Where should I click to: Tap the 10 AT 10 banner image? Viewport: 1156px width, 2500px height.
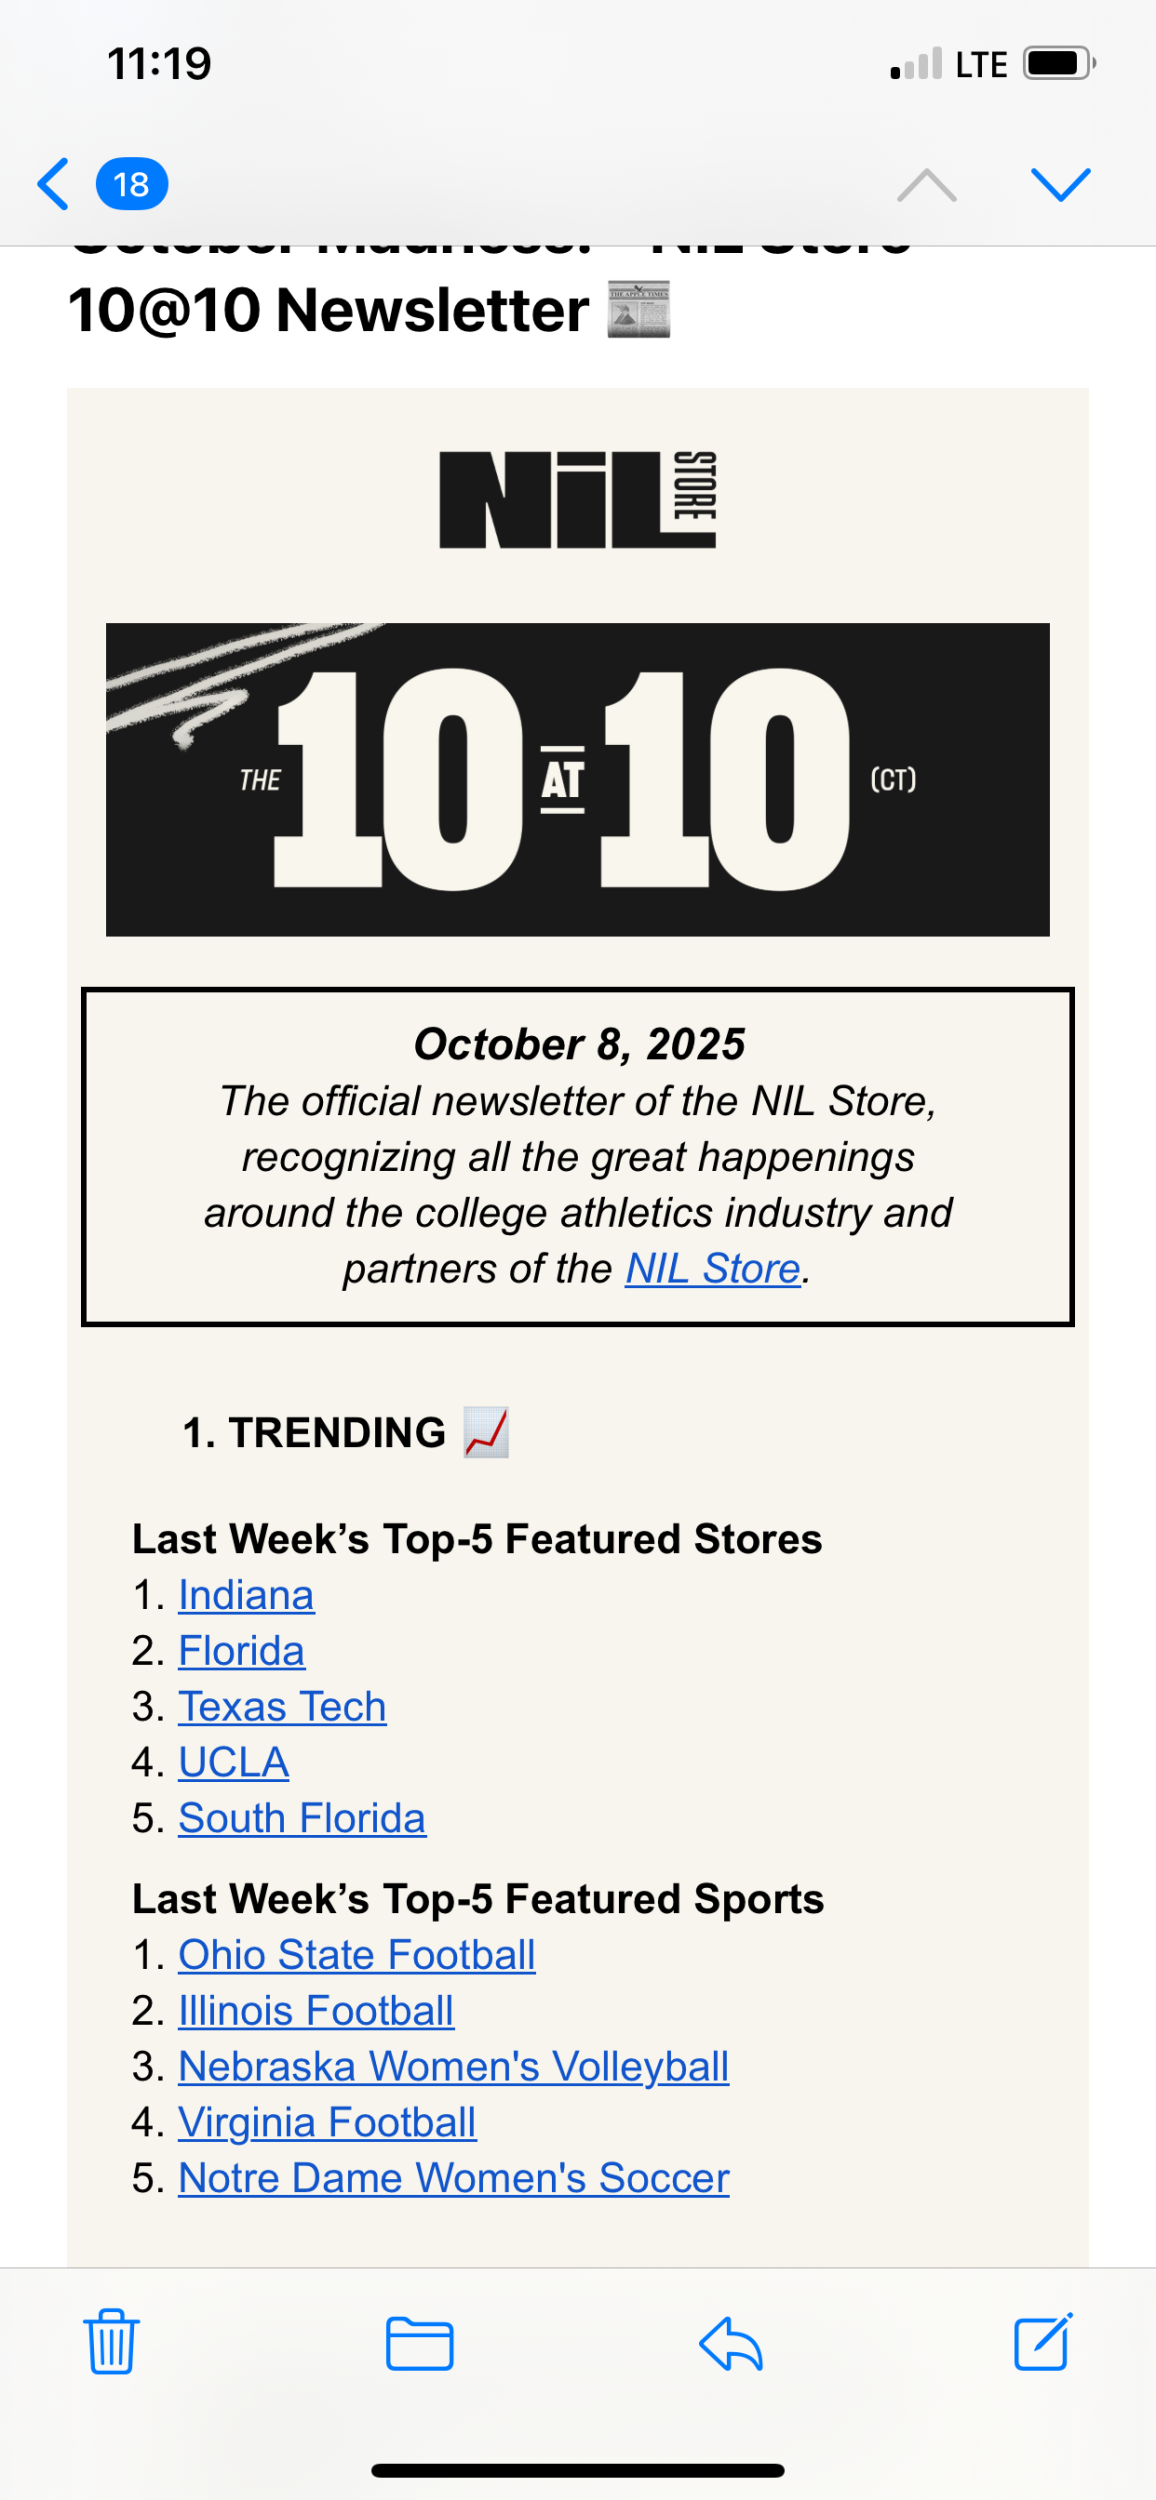click(x=578, y=779)
